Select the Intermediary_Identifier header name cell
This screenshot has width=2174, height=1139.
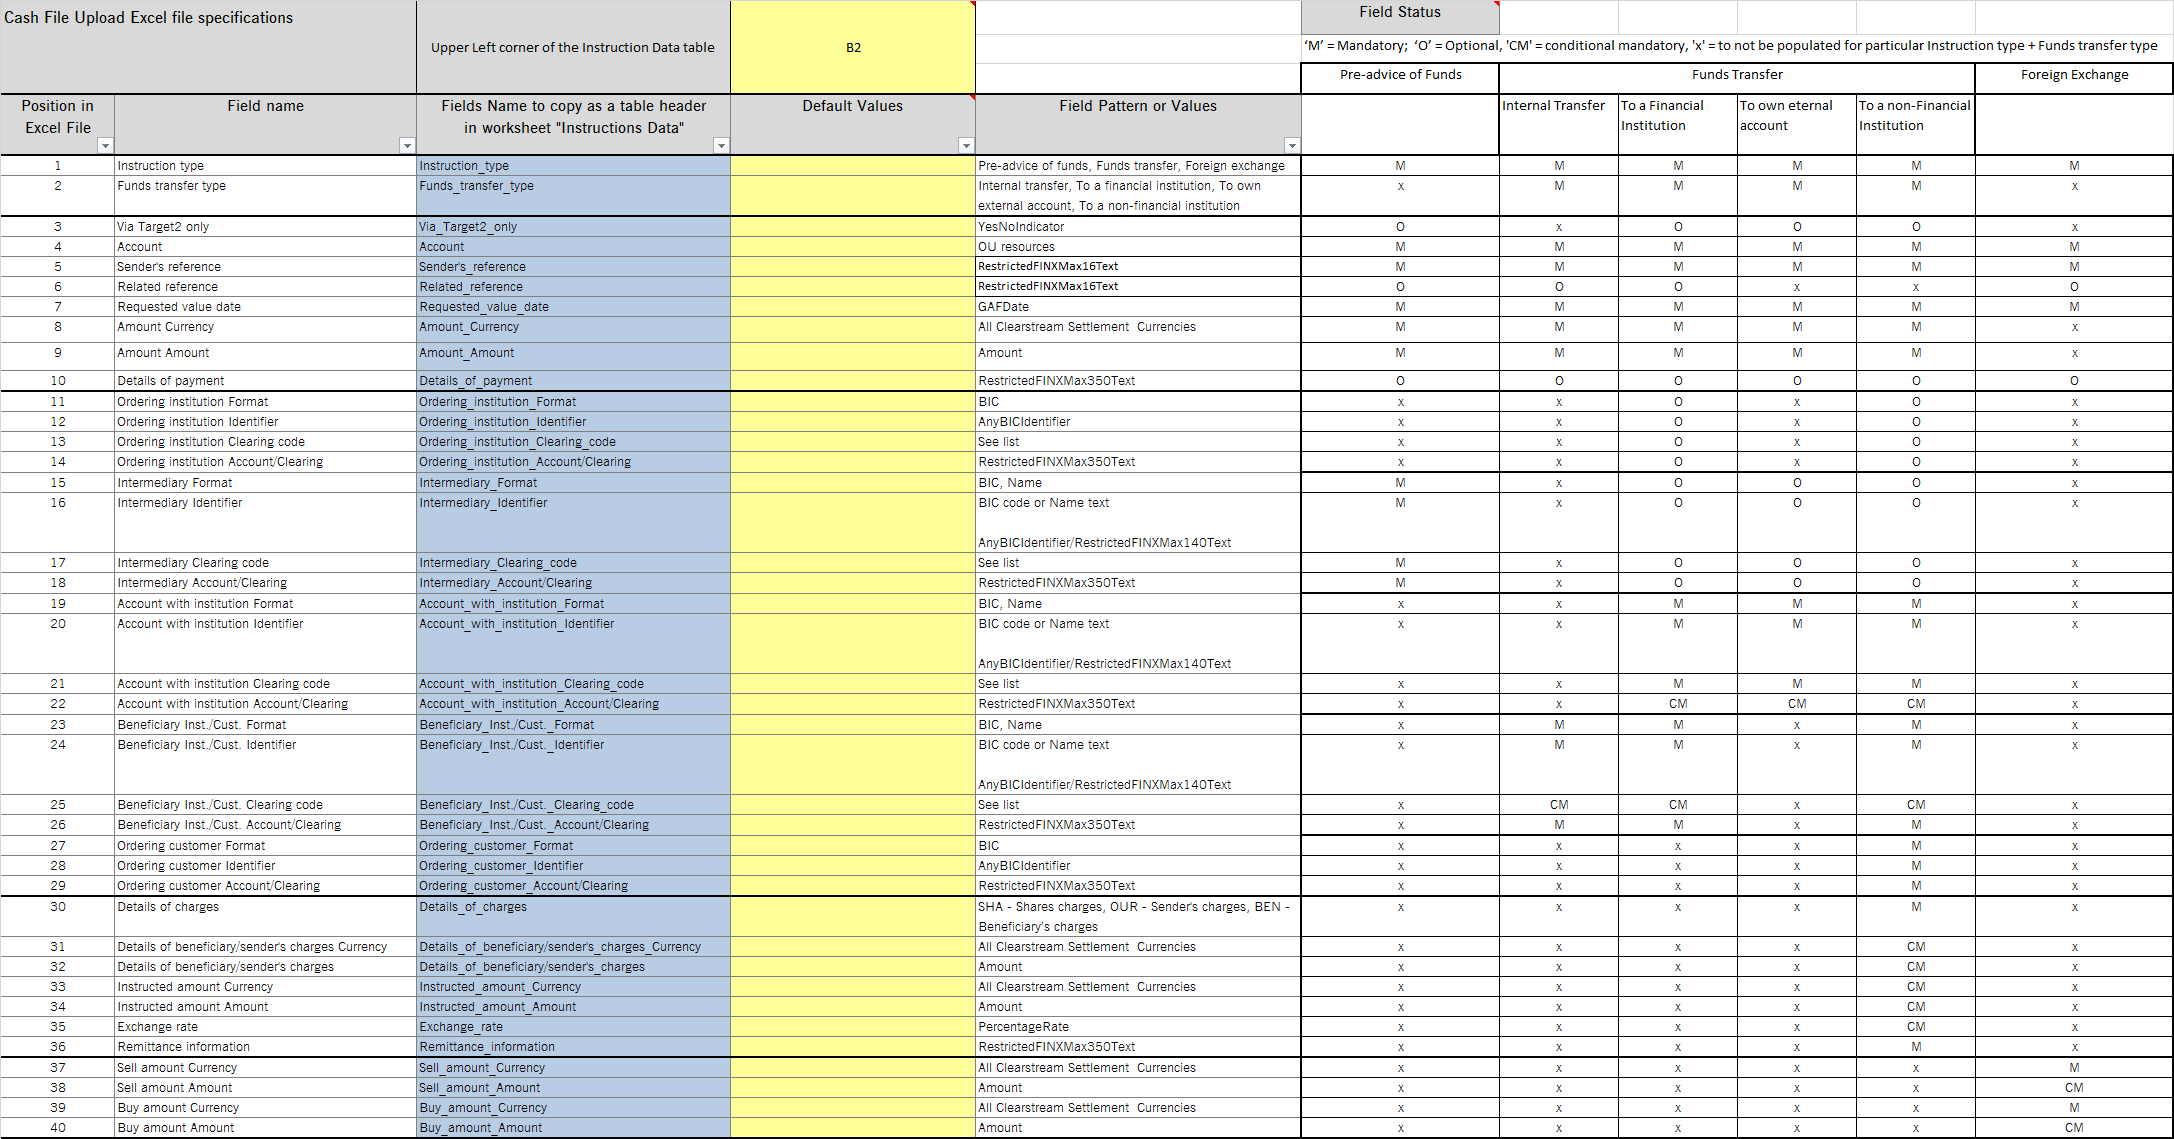pos(573,523)
